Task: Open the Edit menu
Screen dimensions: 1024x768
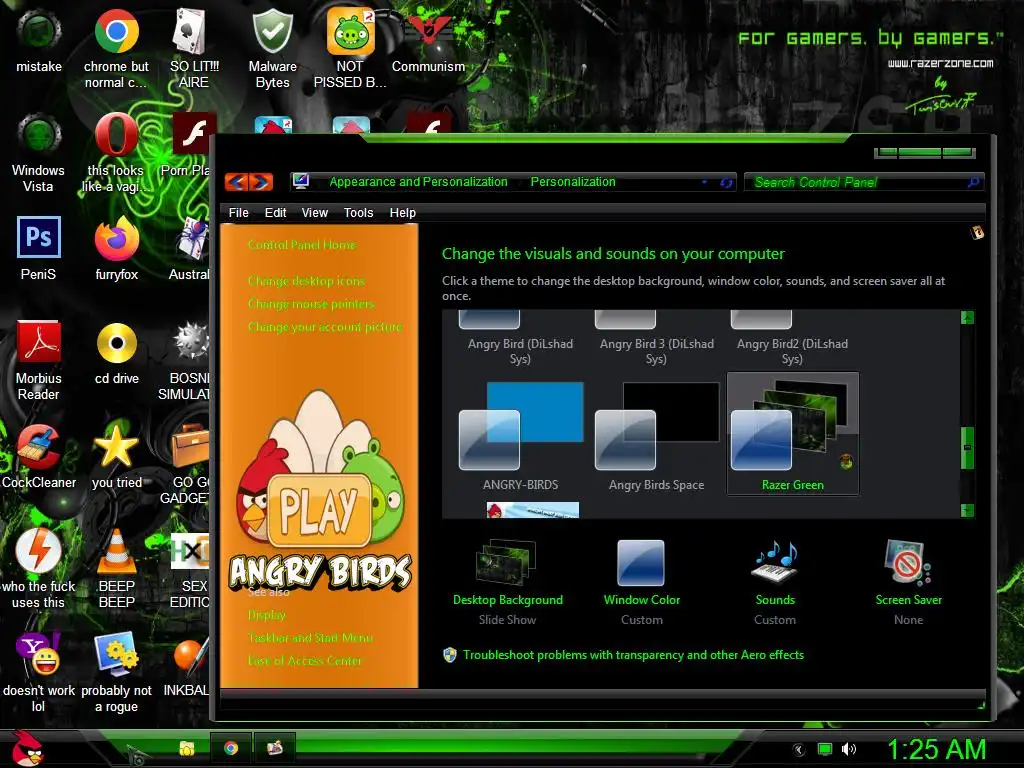Action: [275, 213]
